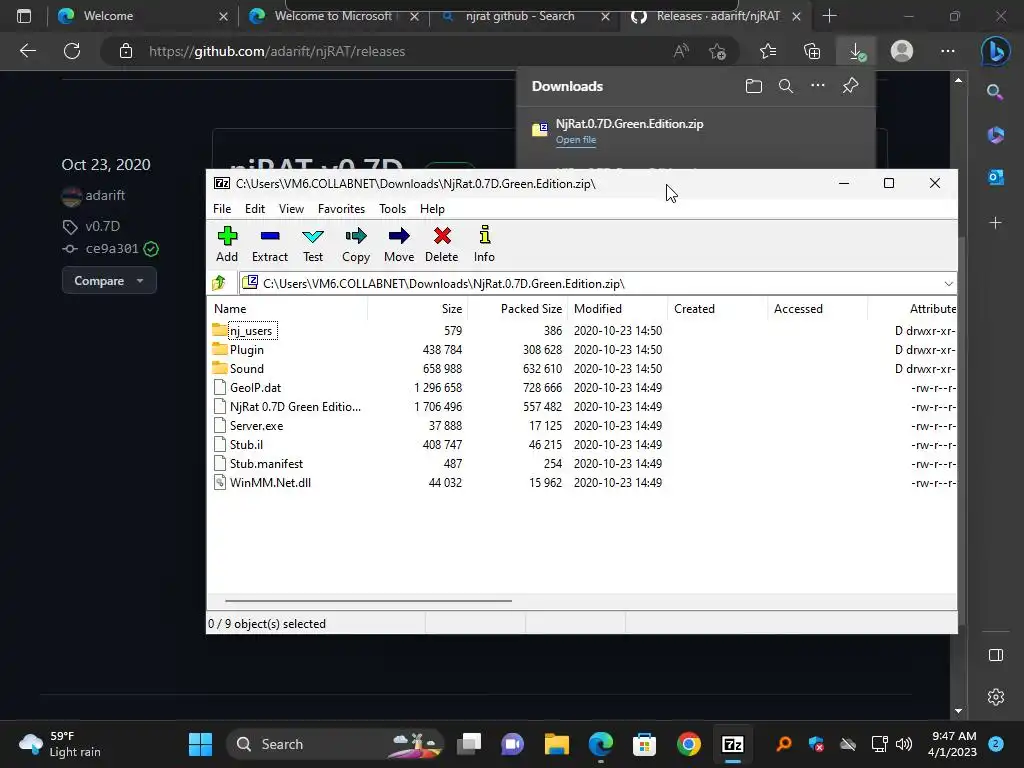1024x768 pixels.
Task: Click the Edge address bar URL
Action: point(277,52)
